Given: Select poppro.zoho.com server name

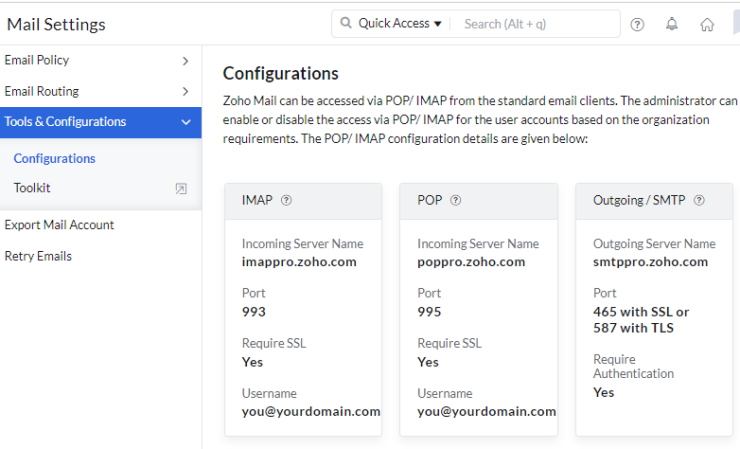Looking at the screenshot, I should click(471, 262).
